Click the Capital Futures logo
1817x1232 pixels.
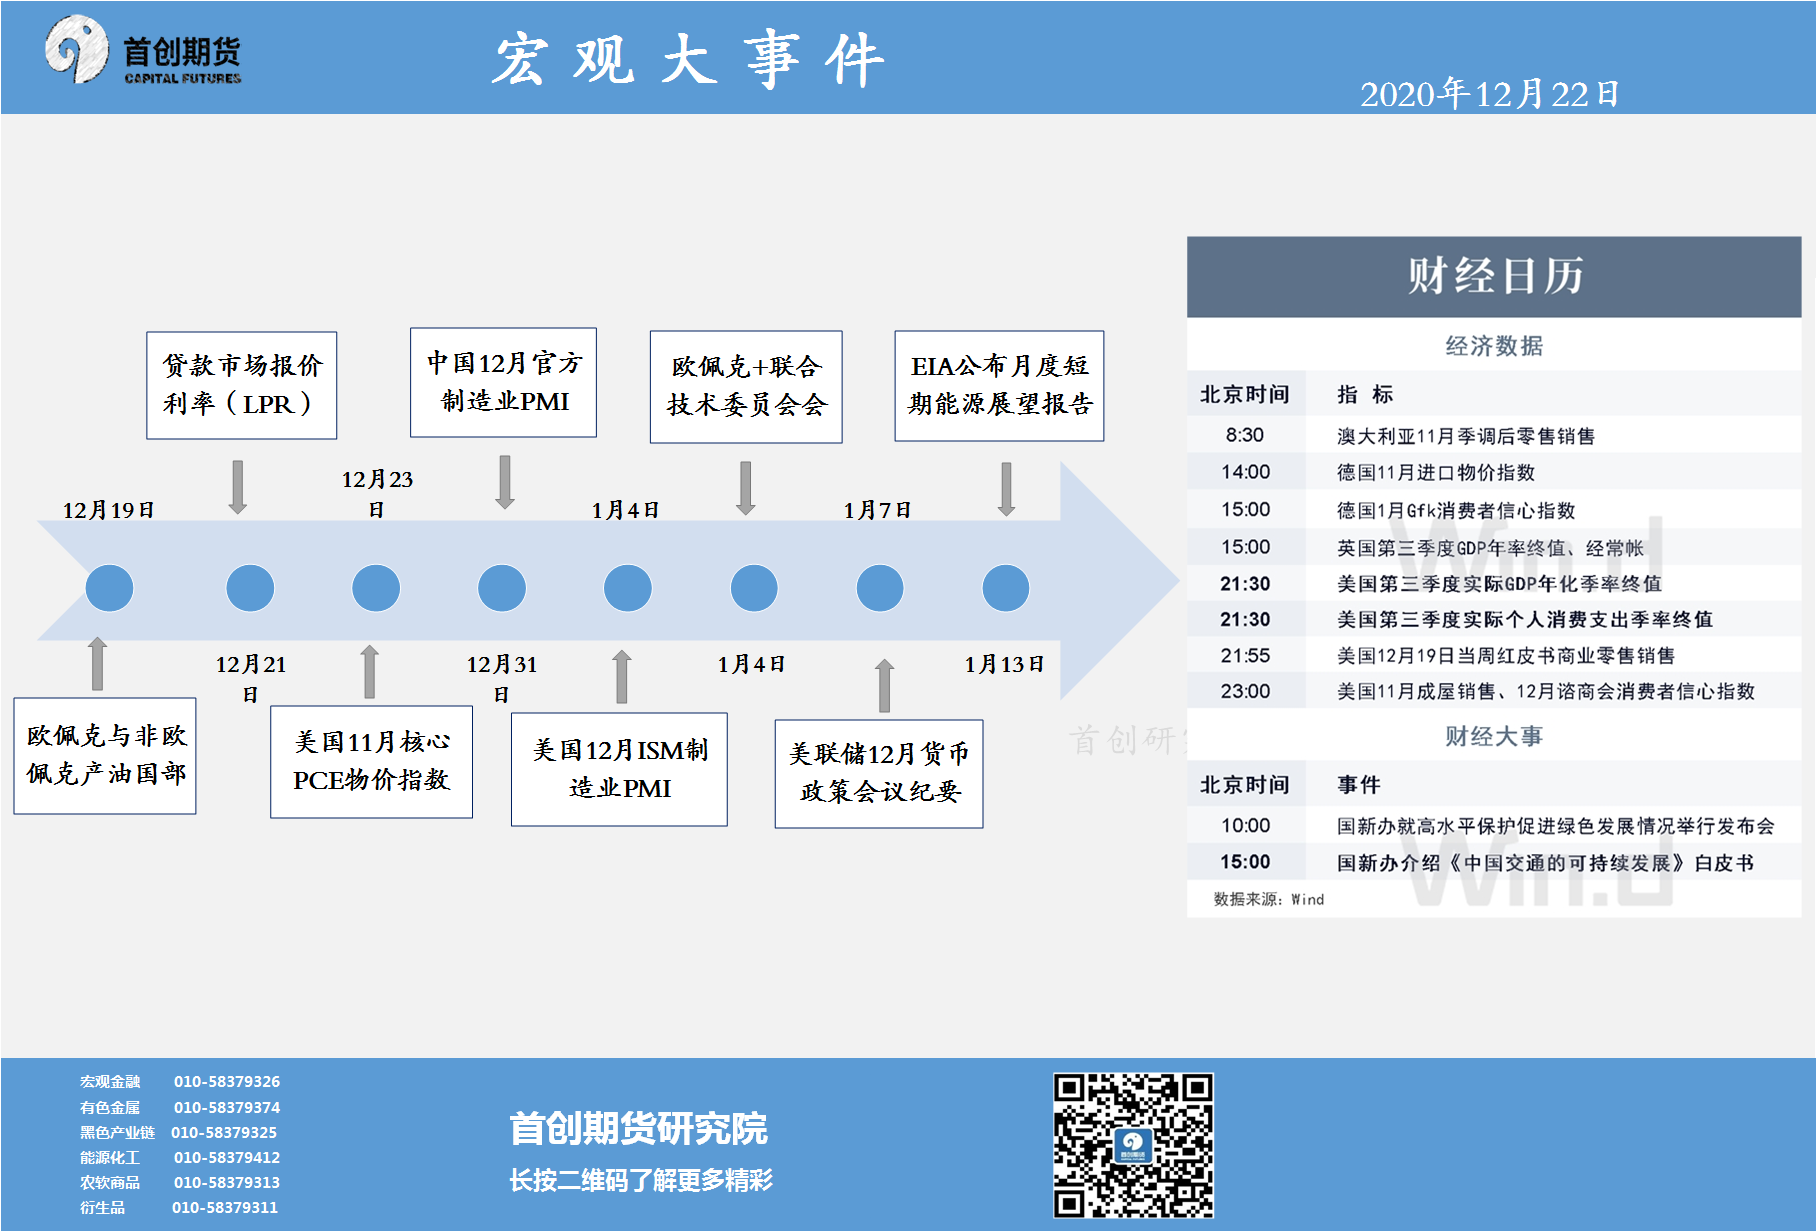click(x=142, y=51)
